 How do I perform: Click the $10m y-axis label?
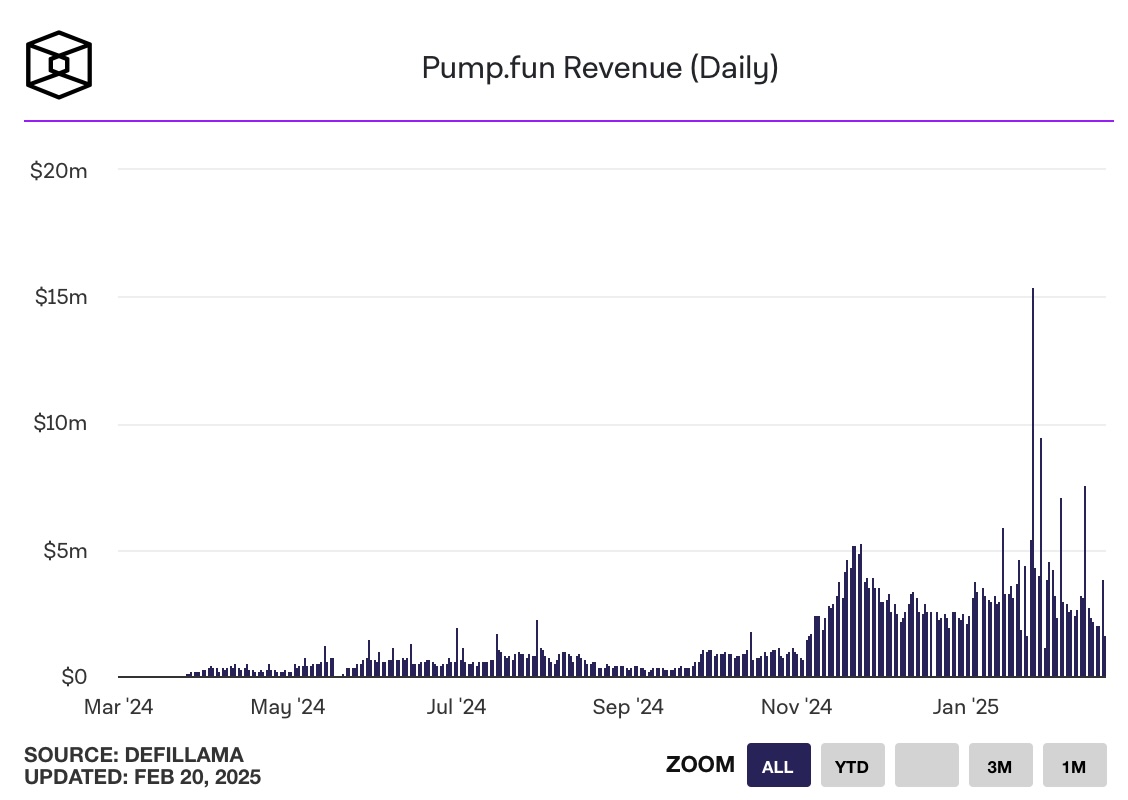60,423
